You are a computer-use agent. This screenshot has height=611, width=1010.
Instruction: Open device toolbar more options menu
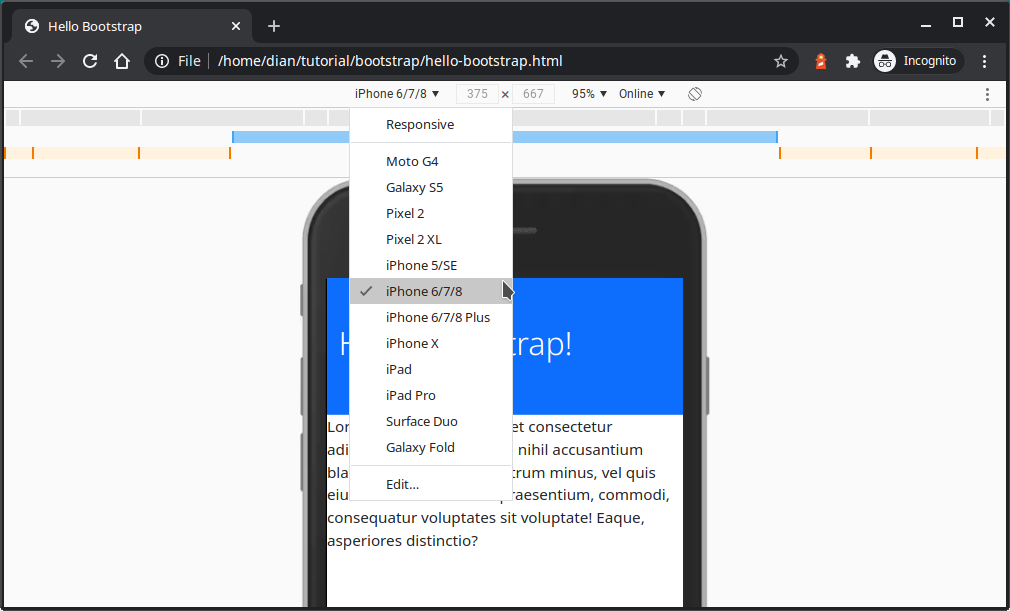click(987, 94)
